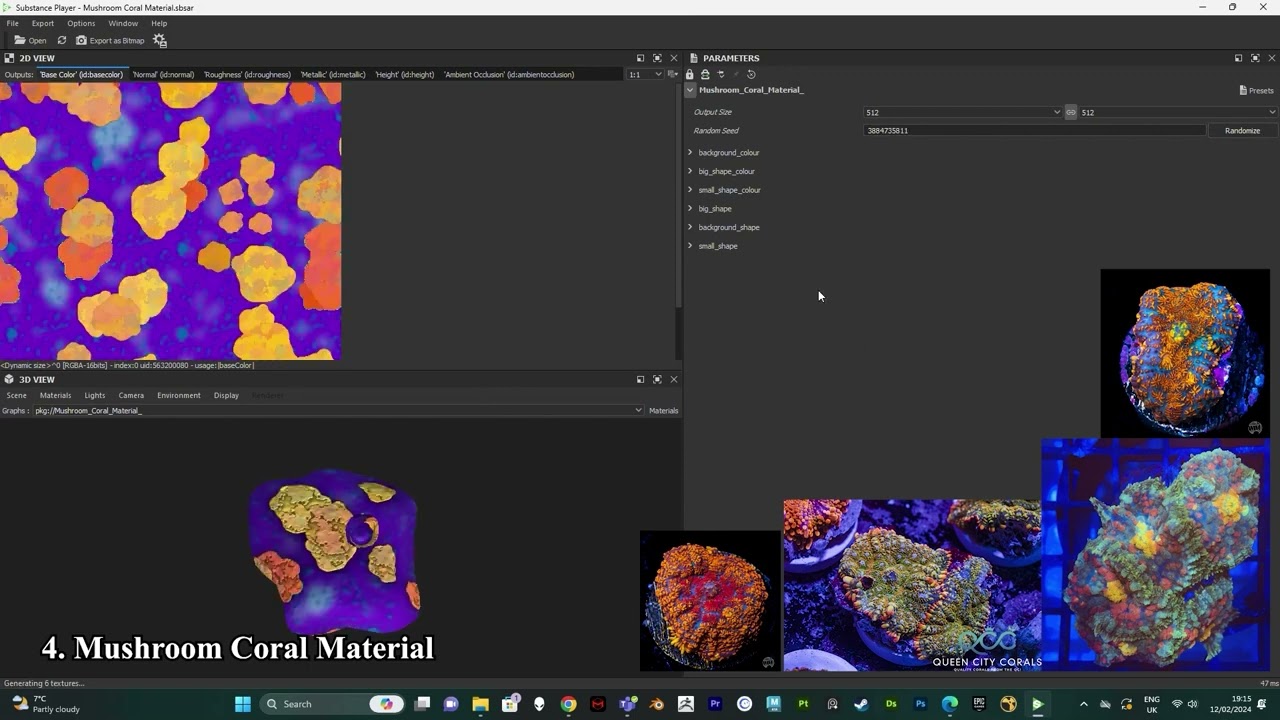Open the Export menu
Image resolution: width=1280 pixels, height=720 pixels.
tap(43, 23)
